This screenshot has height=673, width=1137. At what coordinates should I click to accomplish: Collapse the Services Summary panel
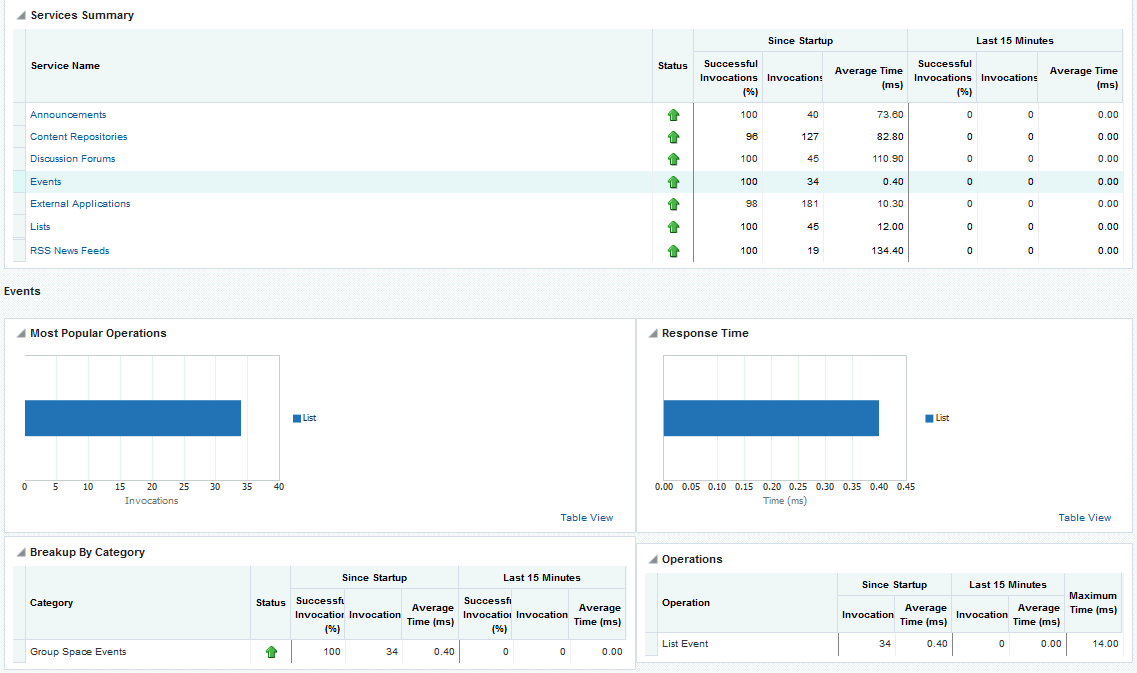coord(21,16)
